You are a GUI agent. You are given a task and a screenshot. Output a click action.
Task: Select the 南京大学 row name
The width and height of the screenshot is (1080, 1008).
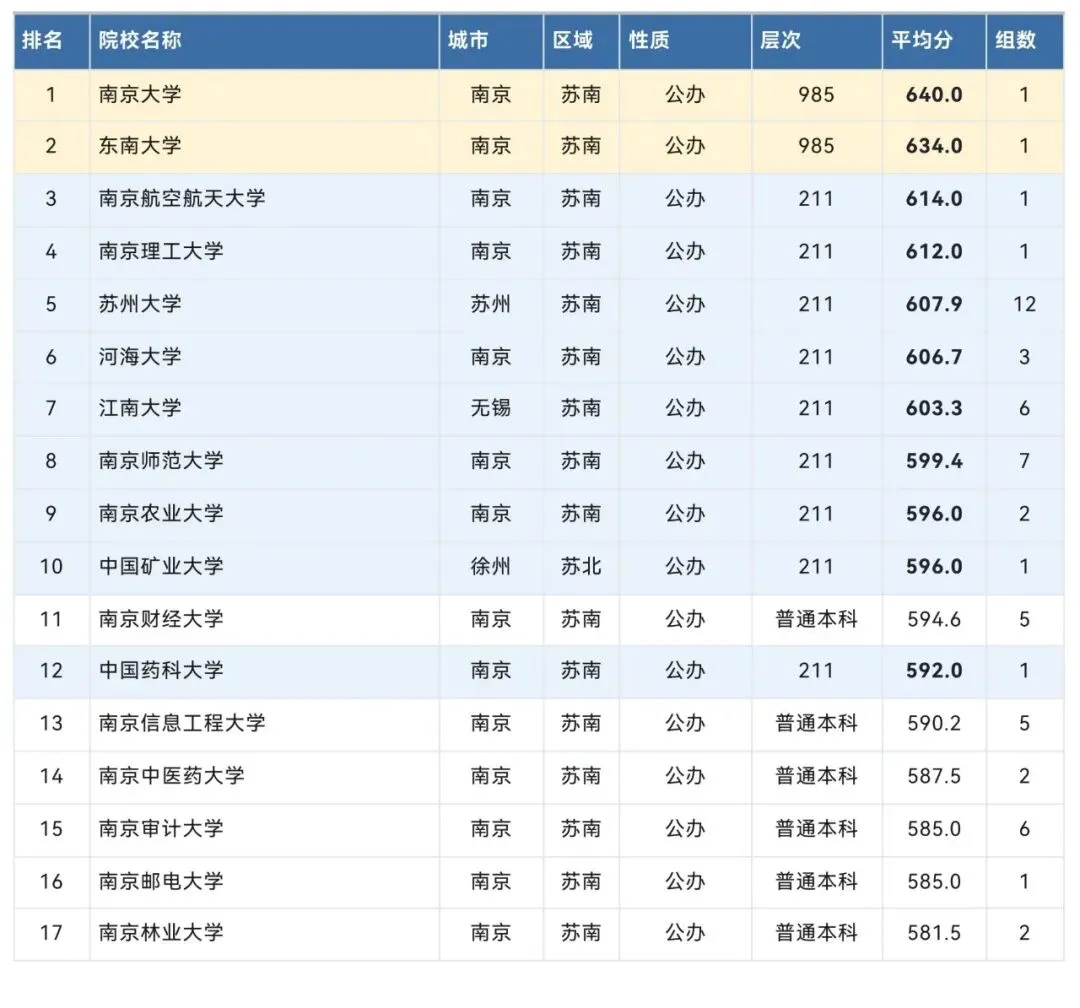[140, 94]
